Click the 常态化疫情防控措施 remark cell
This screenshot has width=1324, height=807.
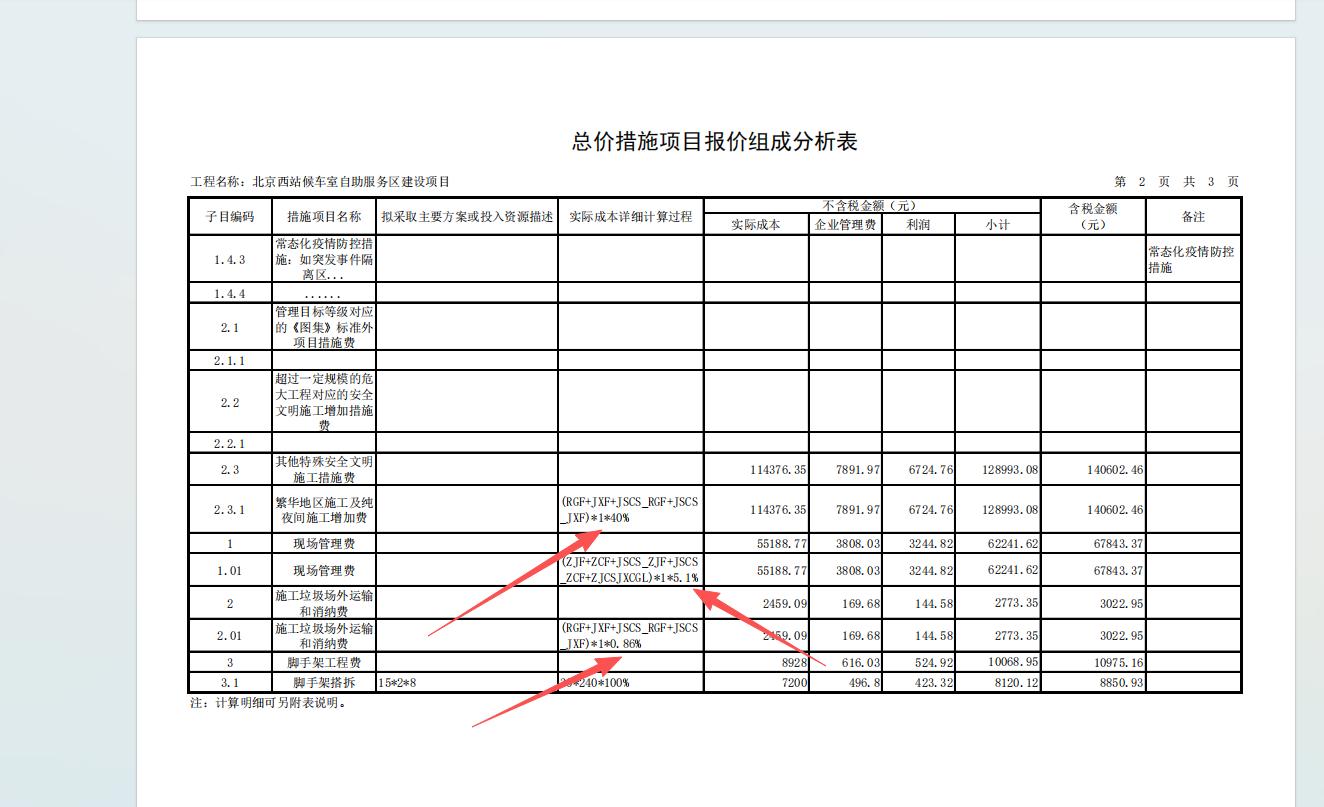pyautogui.click(x=1191, y=258)
